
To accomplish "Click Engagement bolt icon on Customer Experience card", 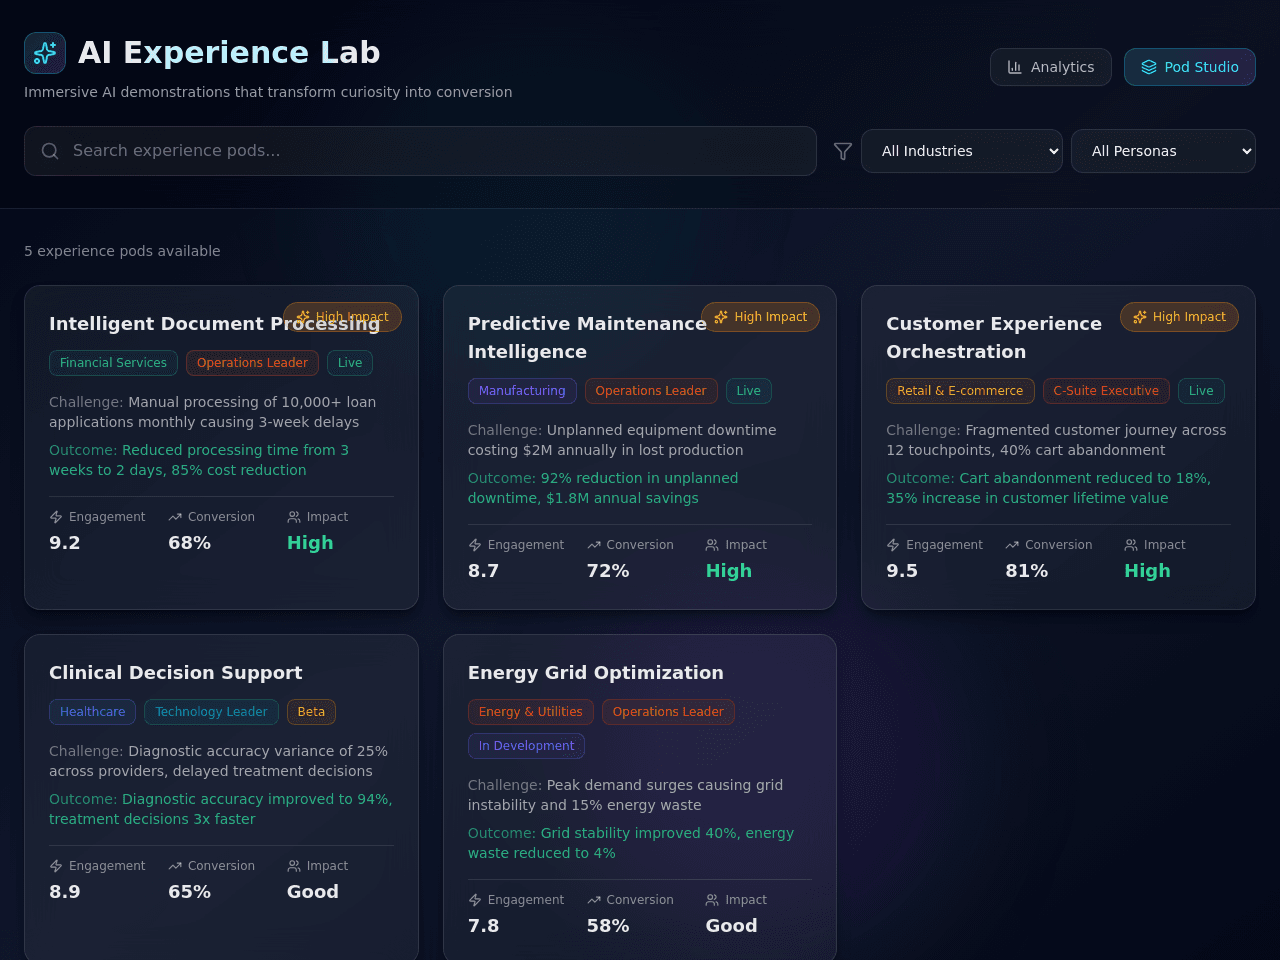I will (893, 545).
